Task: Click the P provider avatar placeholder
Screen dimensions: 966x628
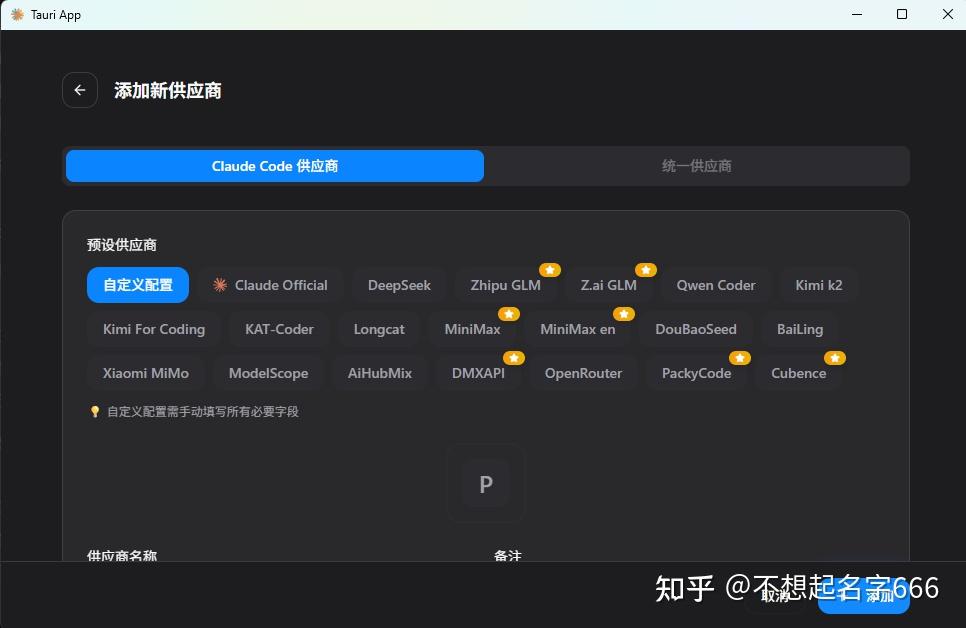Action: [485, 483]
